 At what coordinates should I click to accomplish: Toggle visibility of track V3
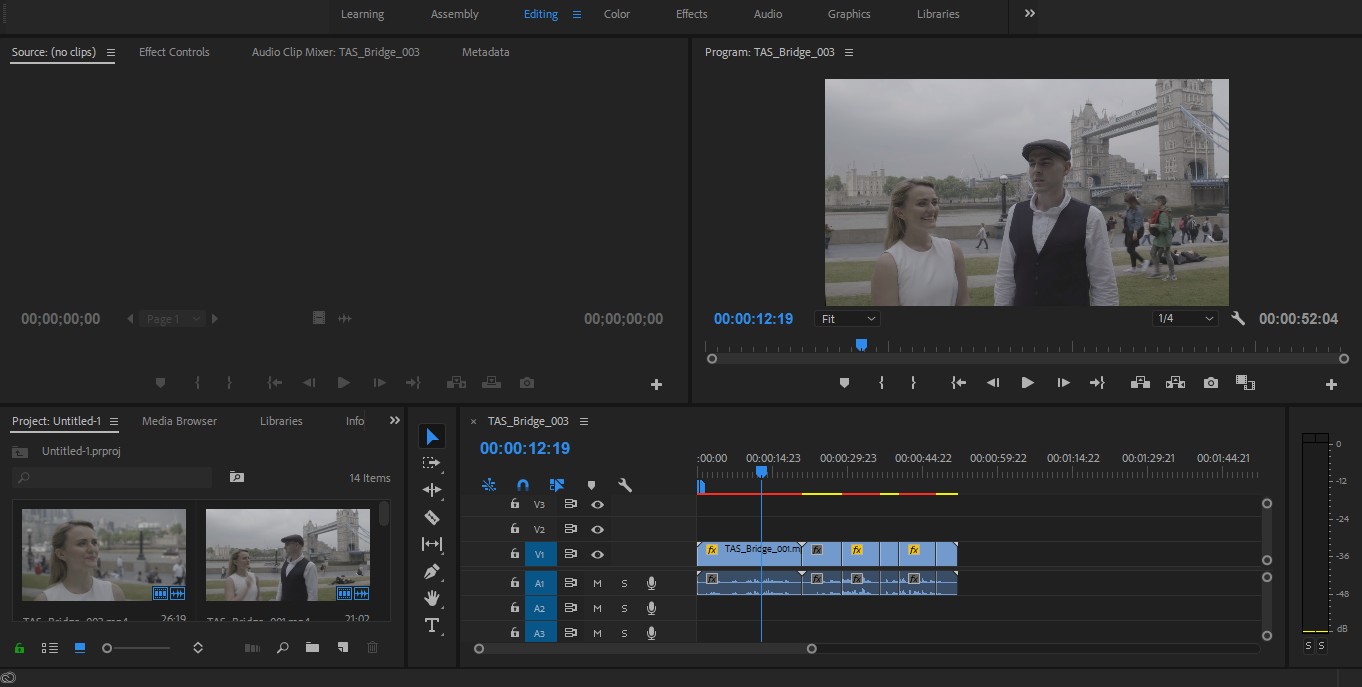597,505
